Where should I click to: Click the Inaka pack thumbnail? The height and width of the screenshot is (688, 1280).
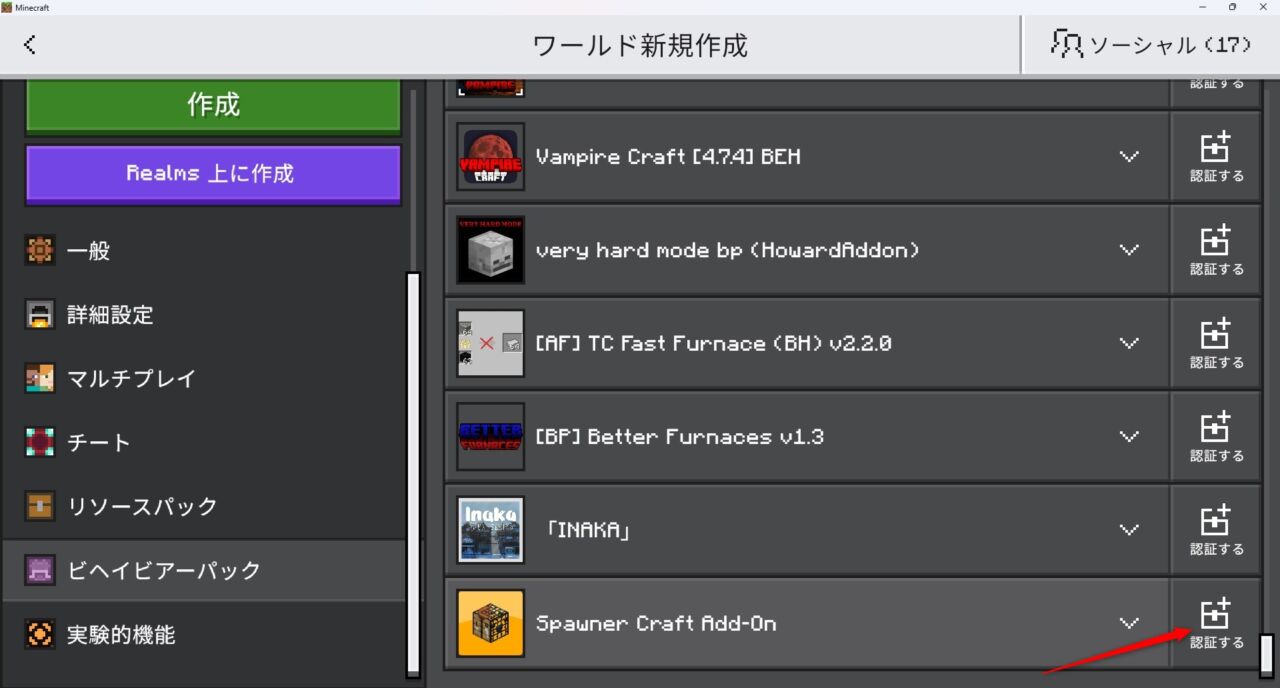pos(491,530)
